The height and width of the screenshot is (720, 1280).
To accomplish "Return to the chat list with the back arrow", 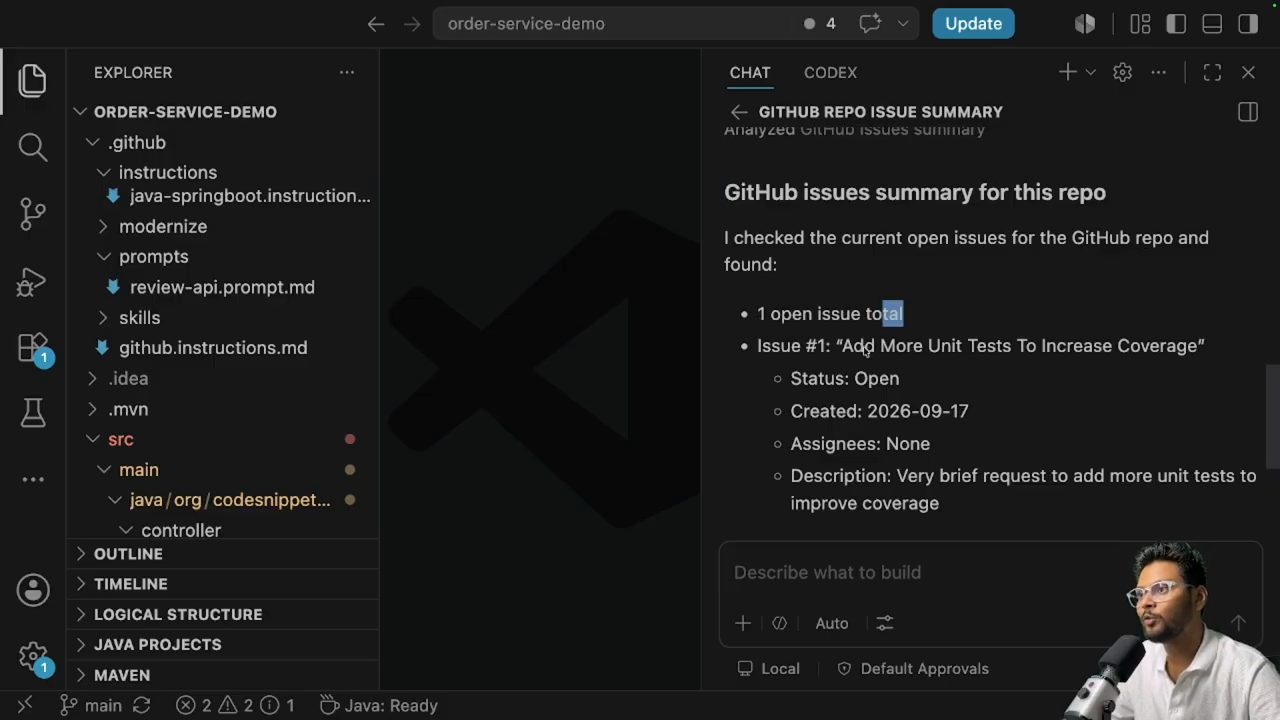I will (x=739, y=112).
